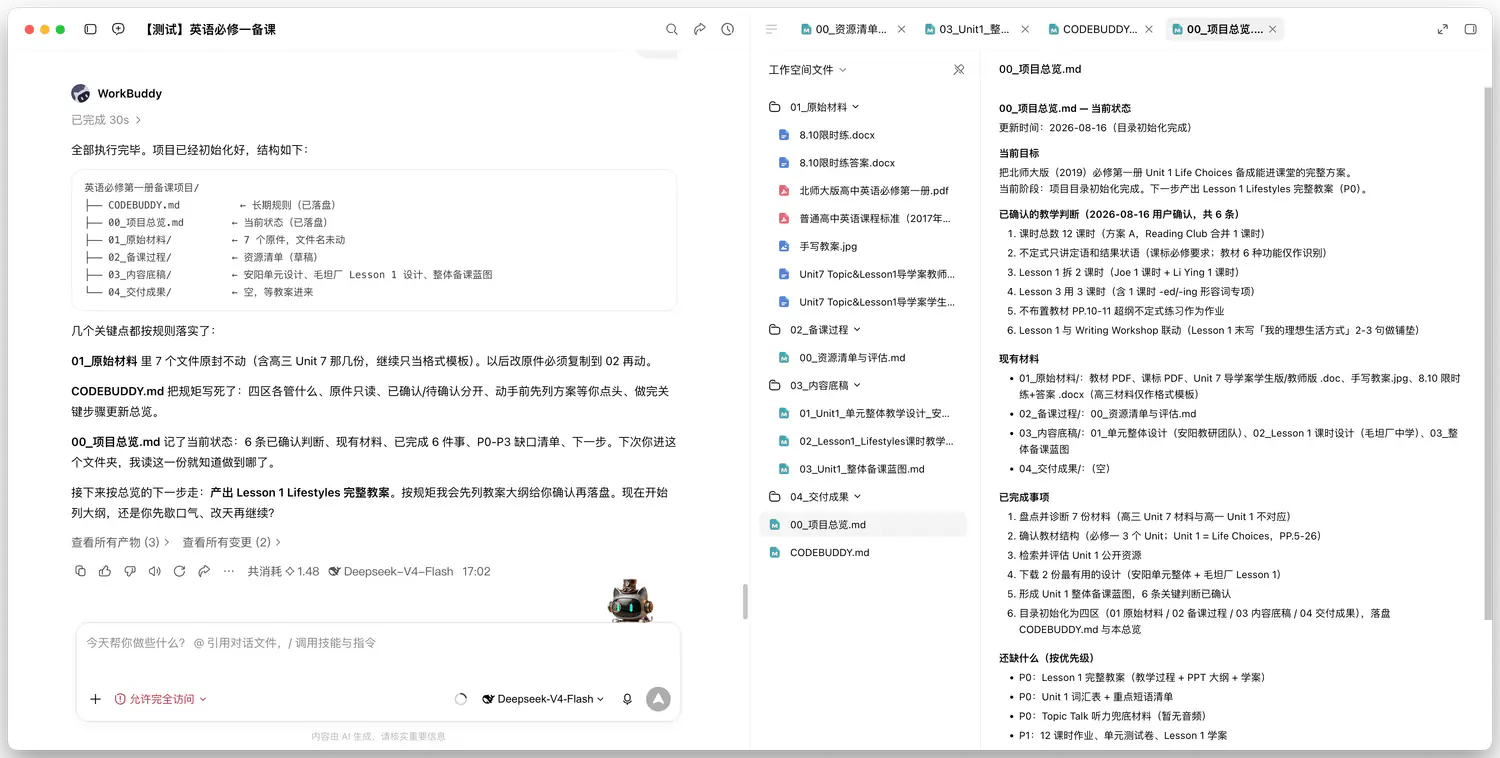The image size is (1500, 758).
Task: Click the 8.10限时练.docx file type icon
Action: click(x=784, y=135)
